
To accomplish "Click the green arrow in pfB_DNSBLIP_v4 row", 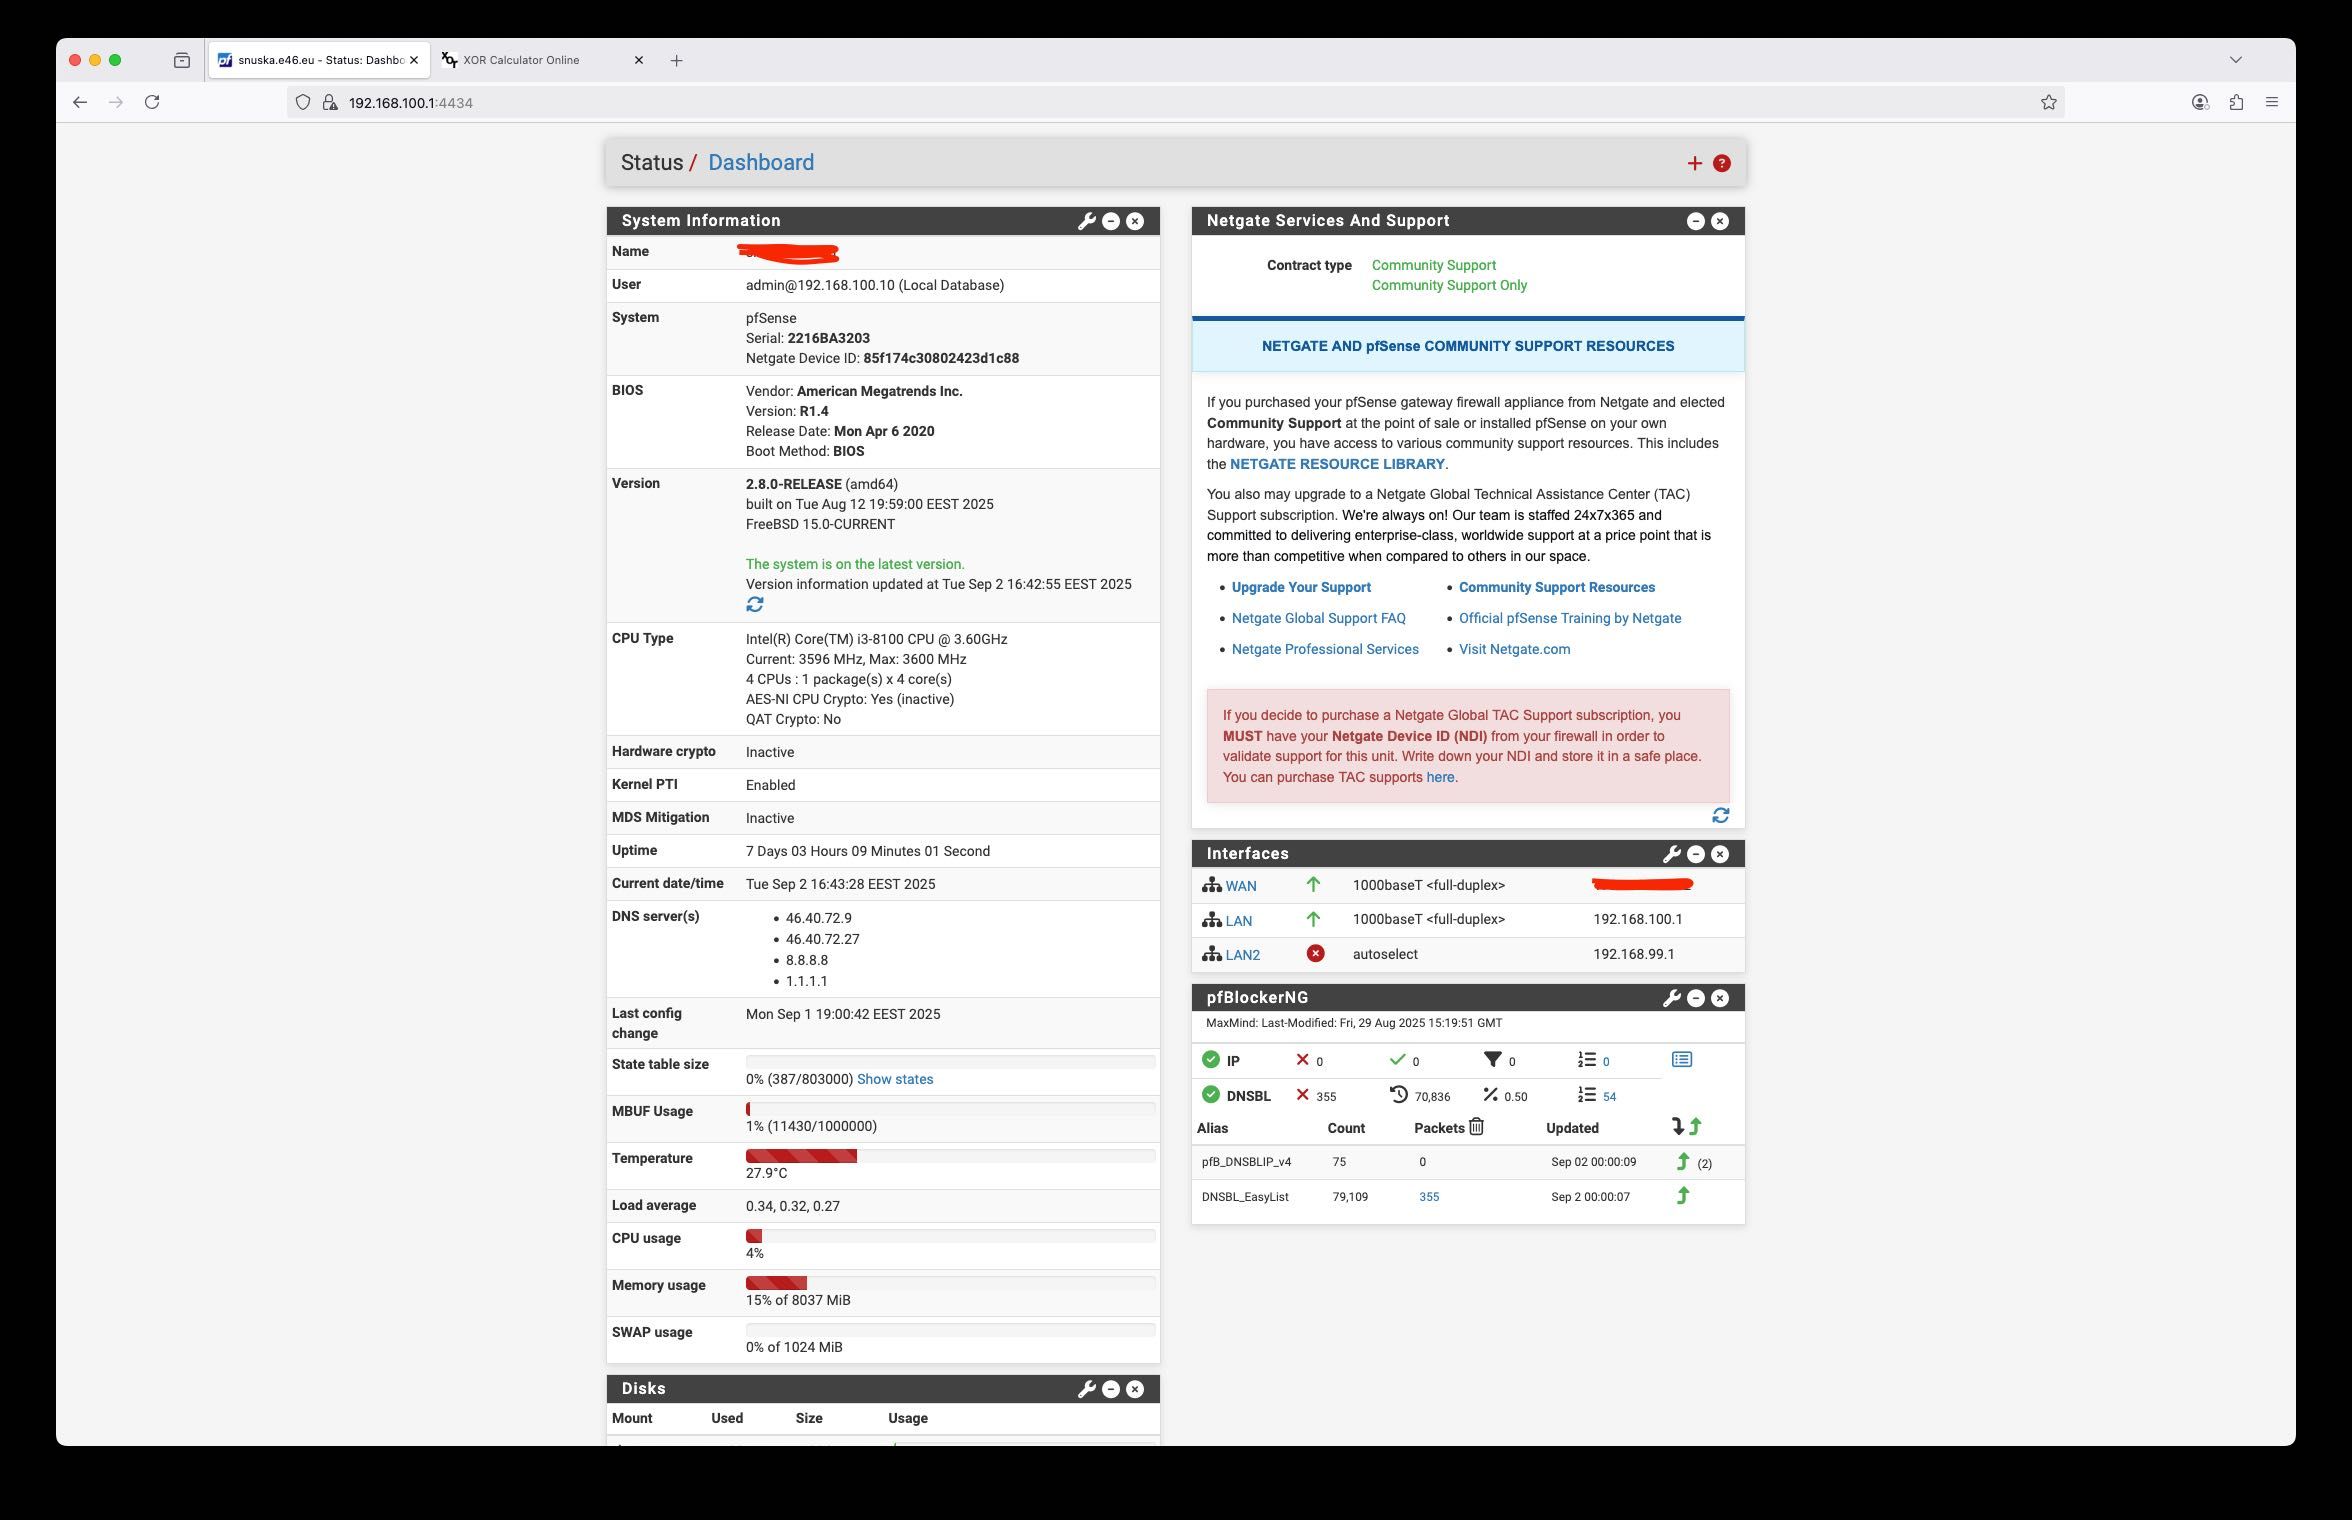I will [x=1683, y=1162].
